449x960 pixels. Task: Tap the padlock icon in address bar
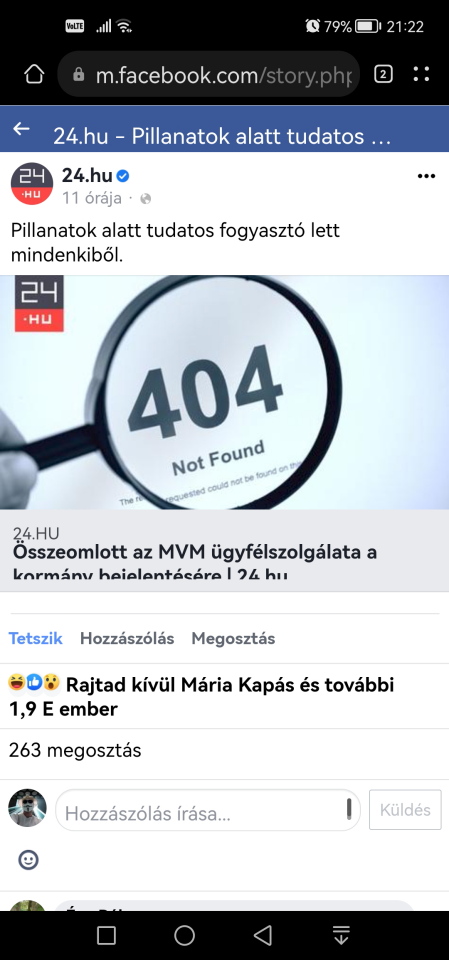[78, 75]
